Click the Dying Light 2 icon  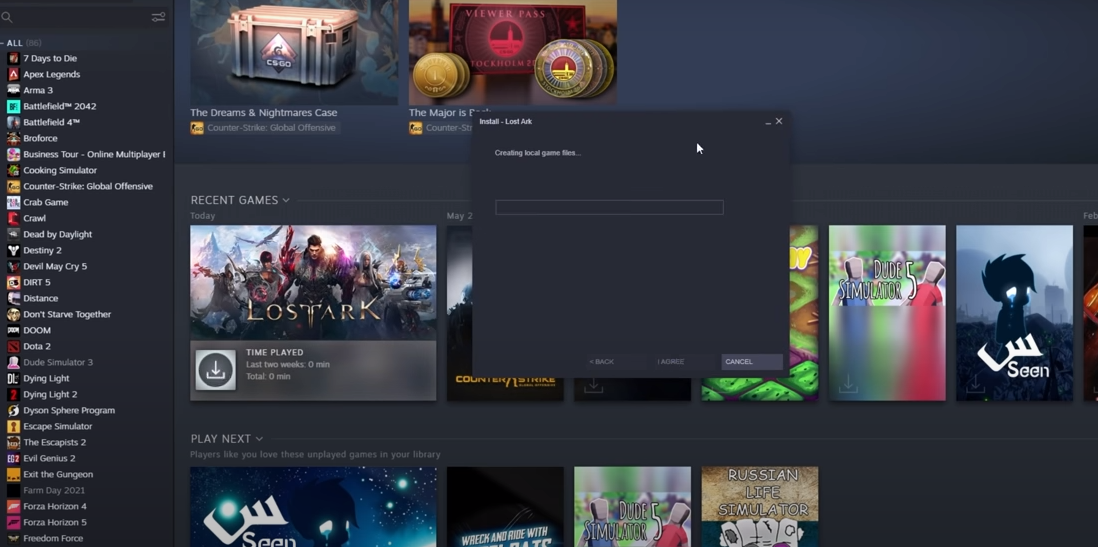point(13,394)
